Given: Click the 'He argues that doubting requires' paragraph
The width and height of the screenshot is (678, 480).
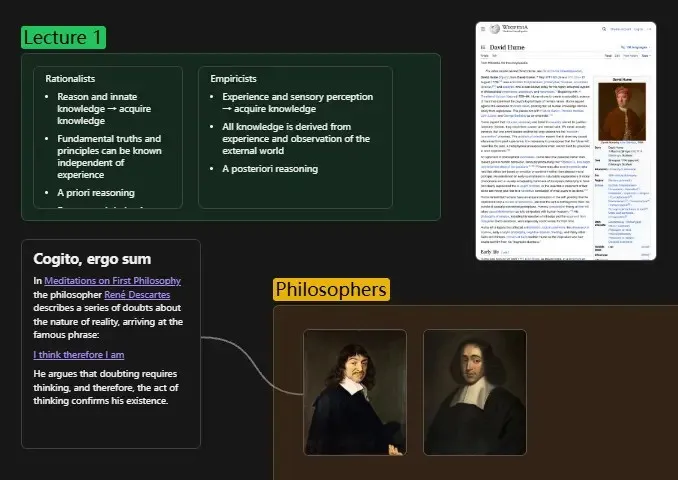Looking at the screenshot, I should point(106,387).
